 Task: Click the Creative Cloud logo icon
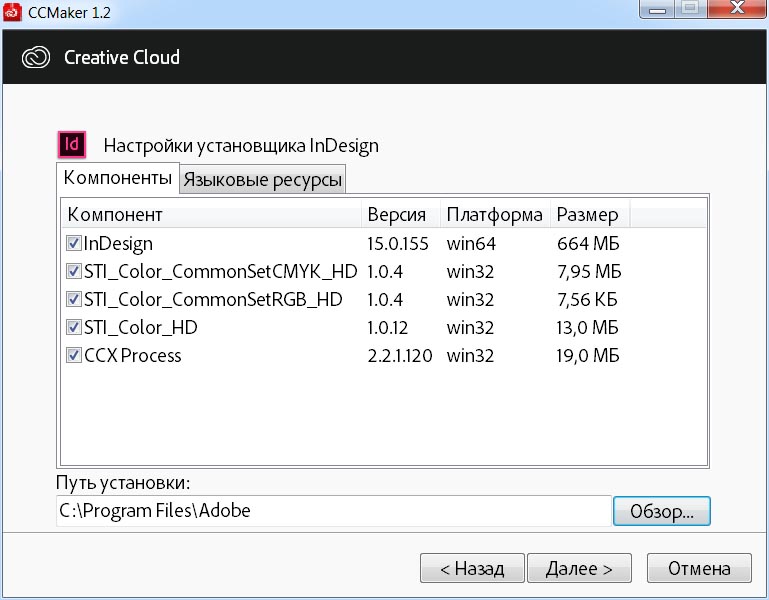[36, 57]
